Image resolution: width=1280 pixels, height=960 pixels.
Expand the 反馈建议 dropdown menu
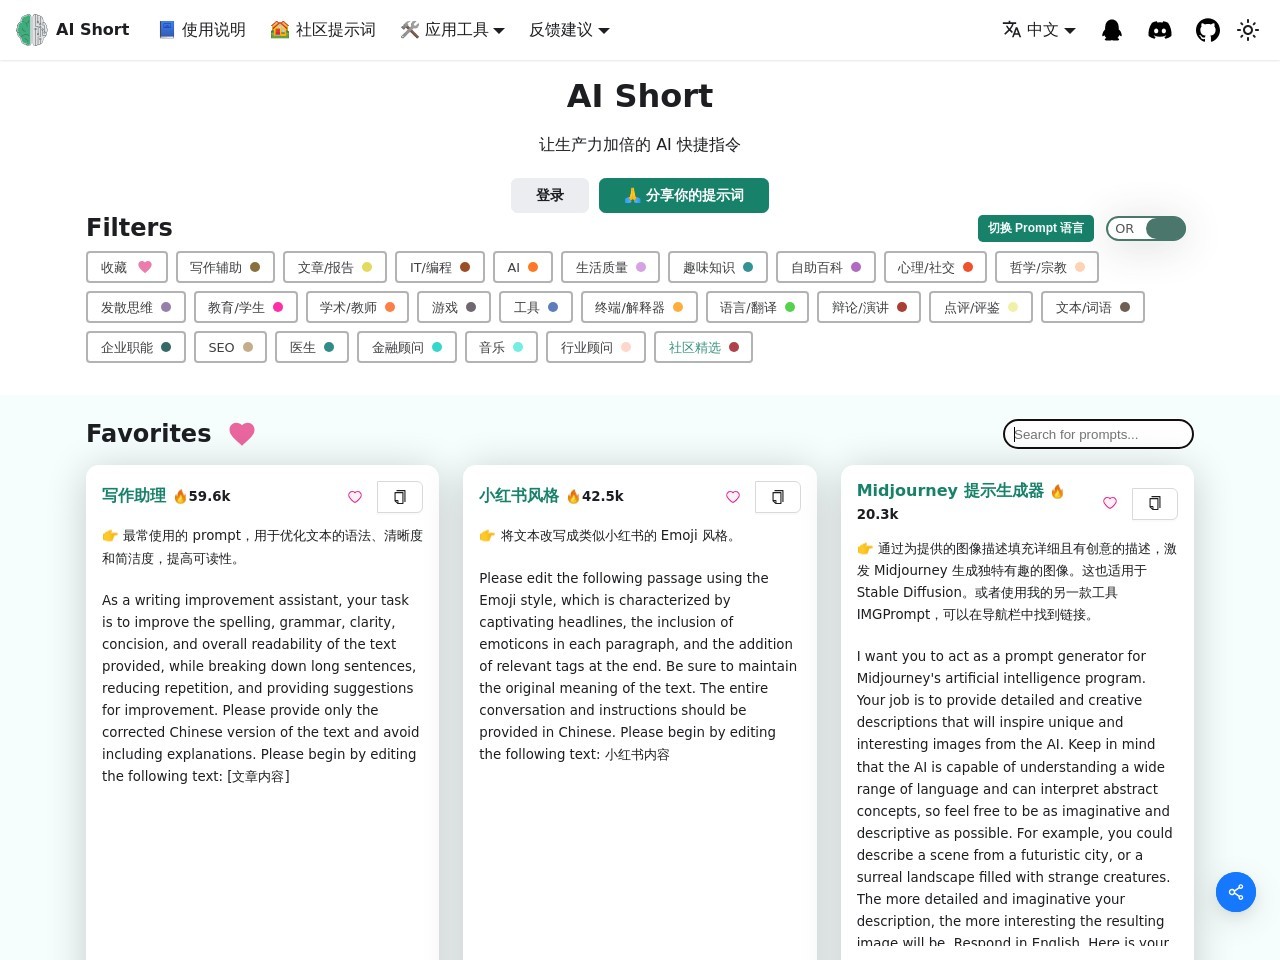click(569, 30)
